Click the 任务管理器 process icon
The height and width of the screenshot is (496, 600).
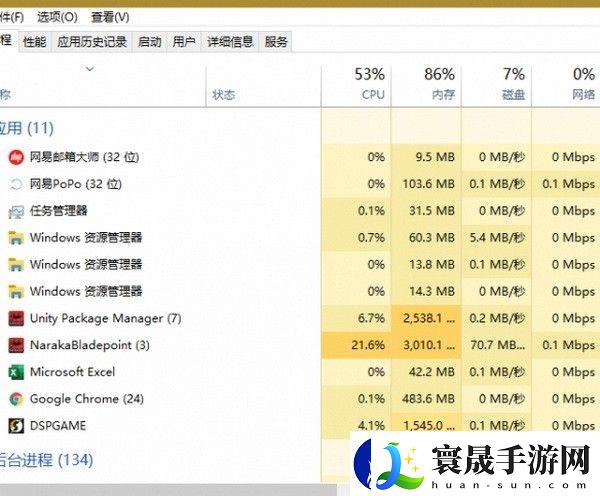pos(15,211)
